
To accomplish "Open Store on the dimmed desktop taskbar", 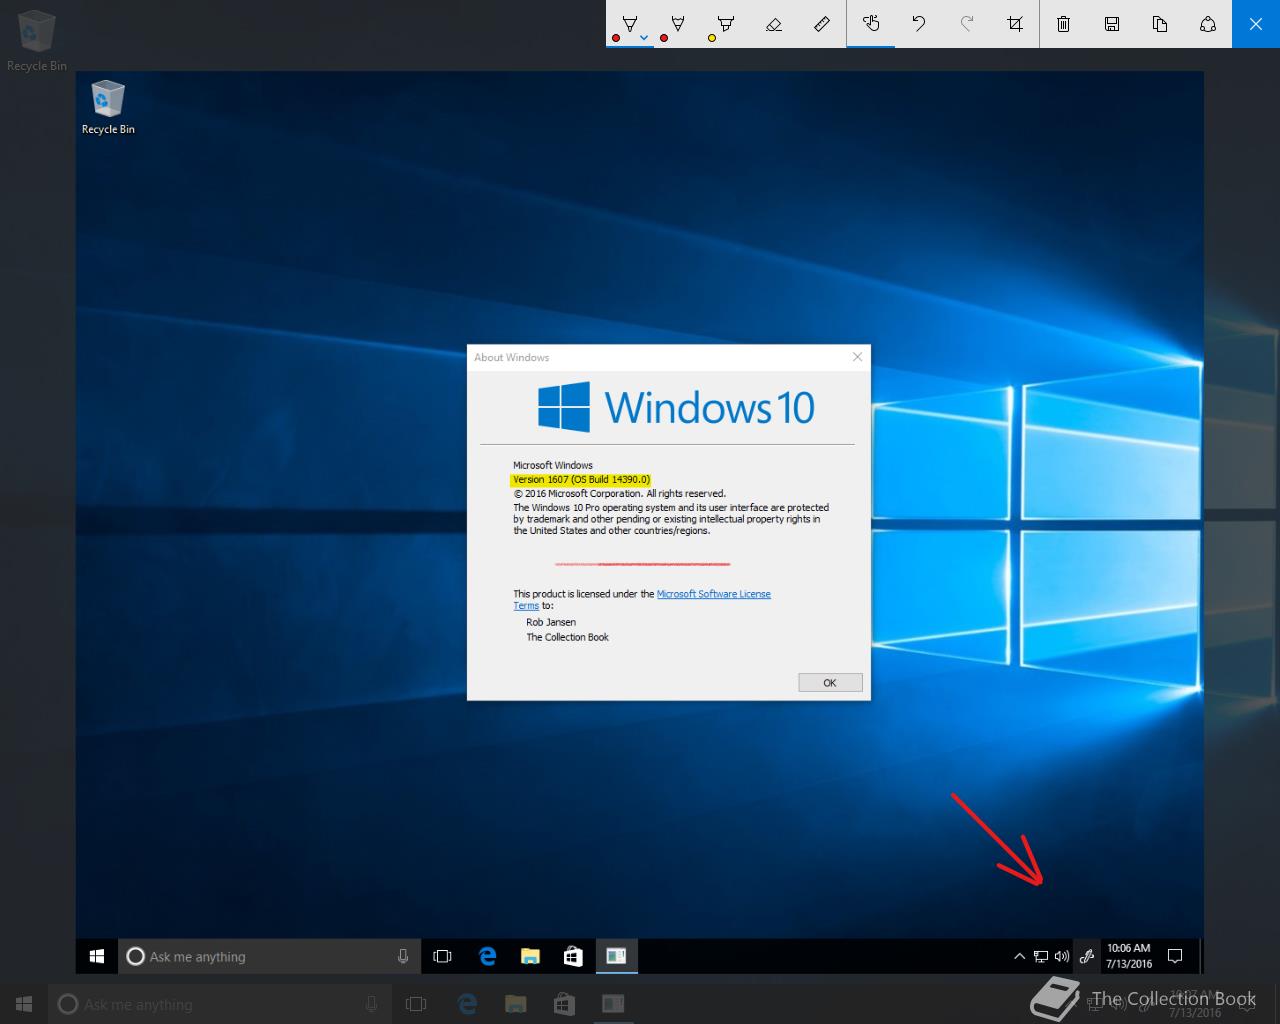I will (564, 1004).
